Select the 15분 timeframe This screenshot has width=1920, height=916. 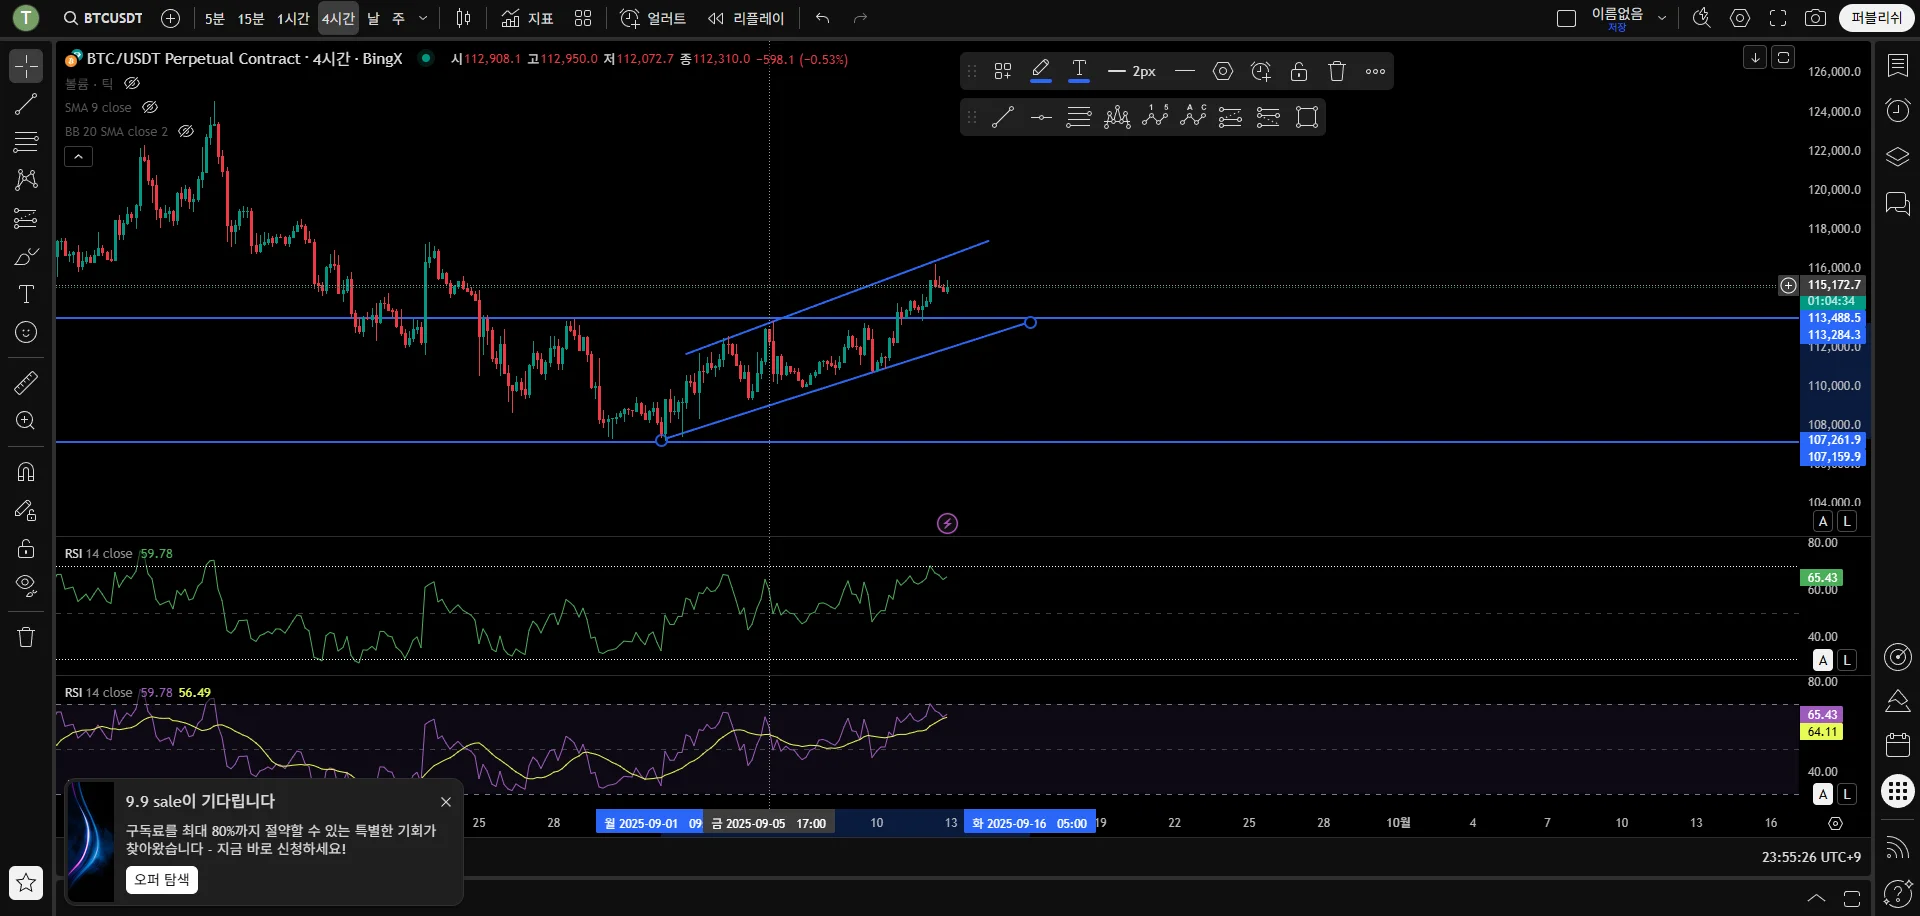pos(251,18)
